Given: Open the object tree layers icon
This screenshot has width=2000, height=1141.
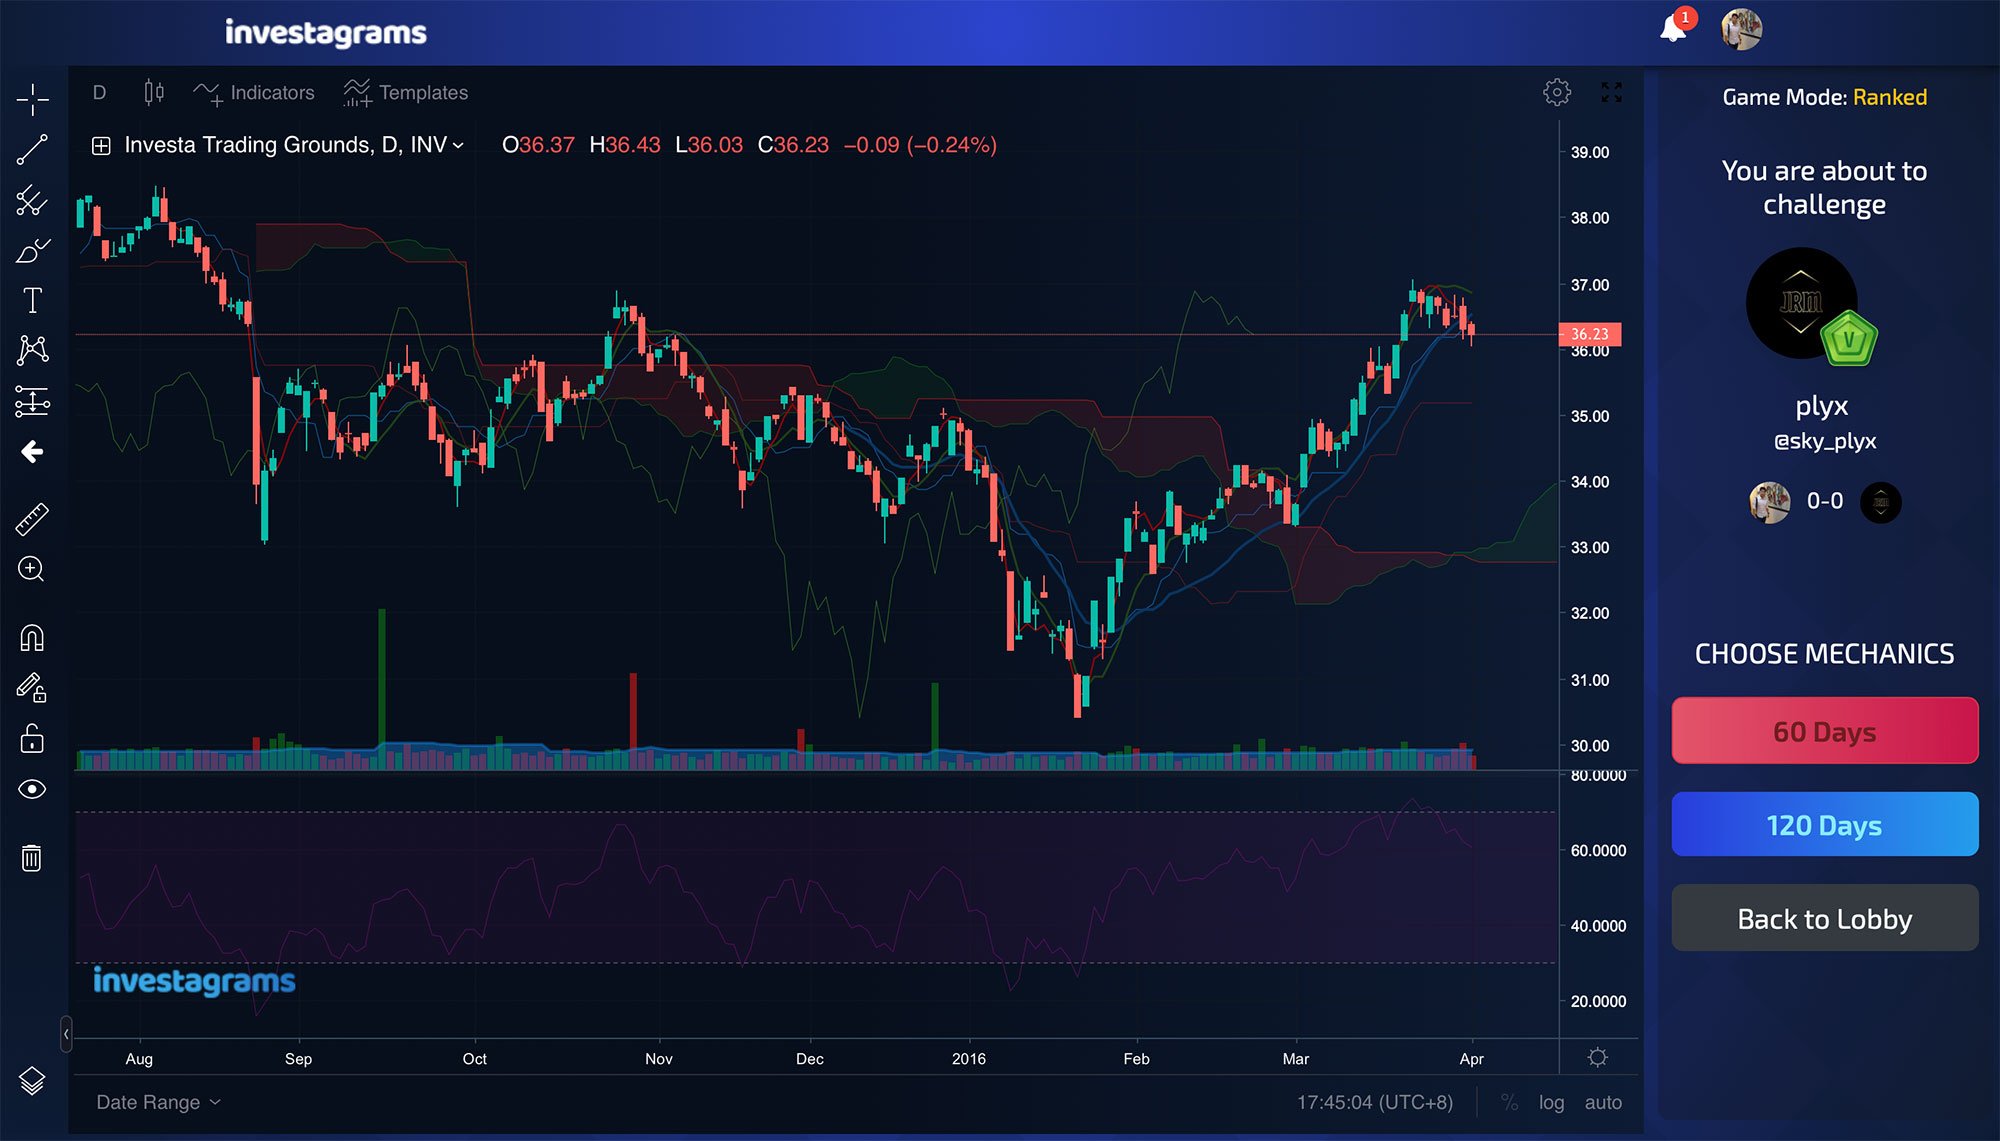Looking at the screenshot, I should pyautogui.click(x=32, y=1080).
